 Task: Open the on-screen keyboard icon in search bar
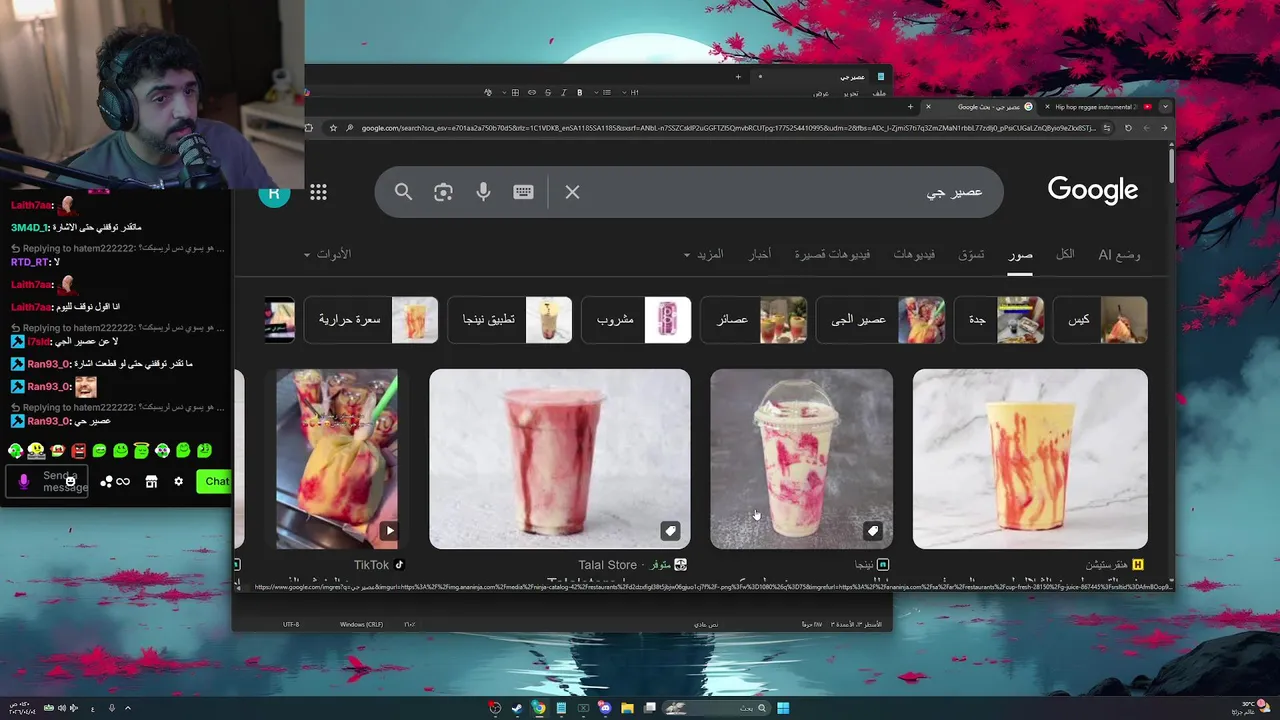523,192
